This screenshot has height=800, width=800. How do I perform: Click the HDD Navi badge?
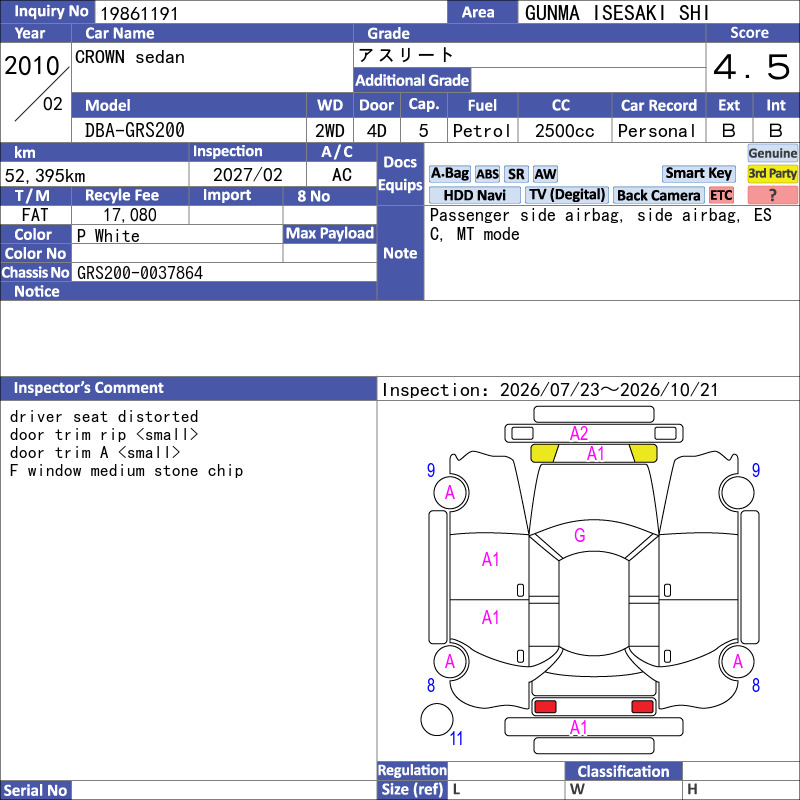pyautogui.click(x=474, y=195)
